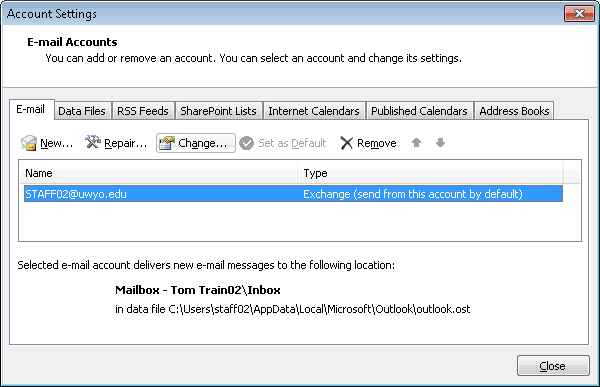Viewport: 600px width, 387px height.
Task: Select the STAFF02@uwyo.edu account row
Action: (293, 194)
